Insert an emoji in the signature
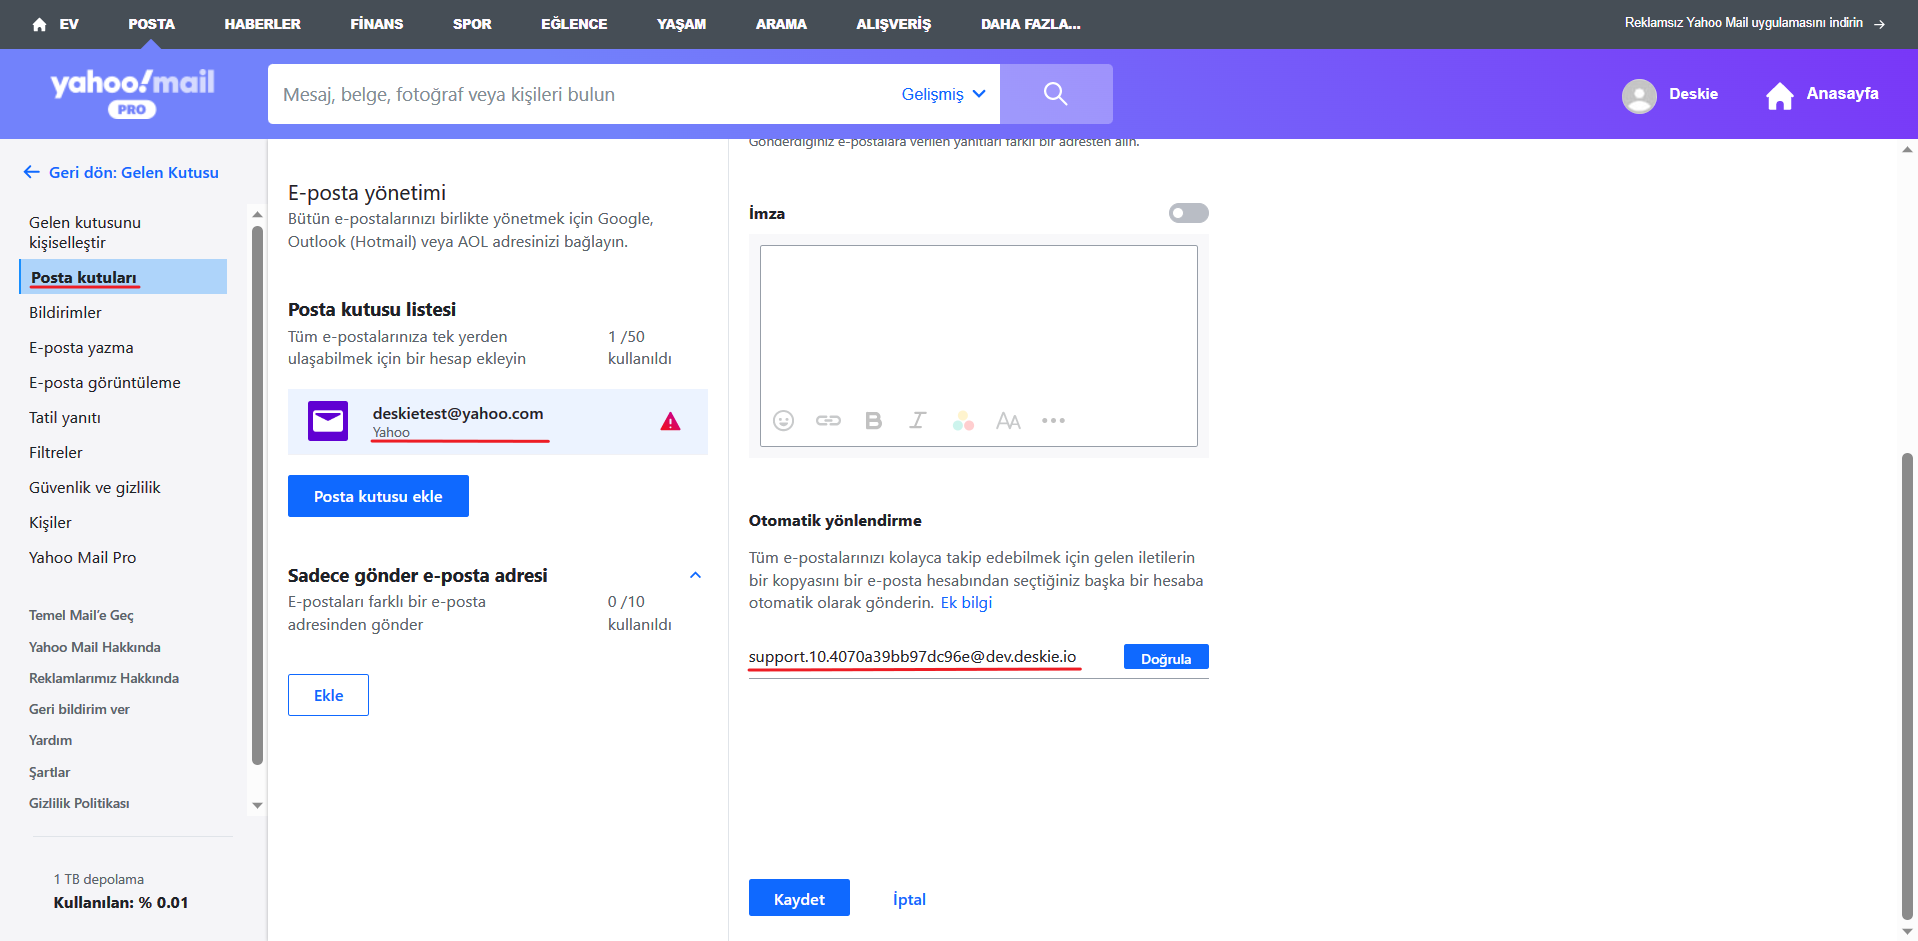 click(783, 421)
